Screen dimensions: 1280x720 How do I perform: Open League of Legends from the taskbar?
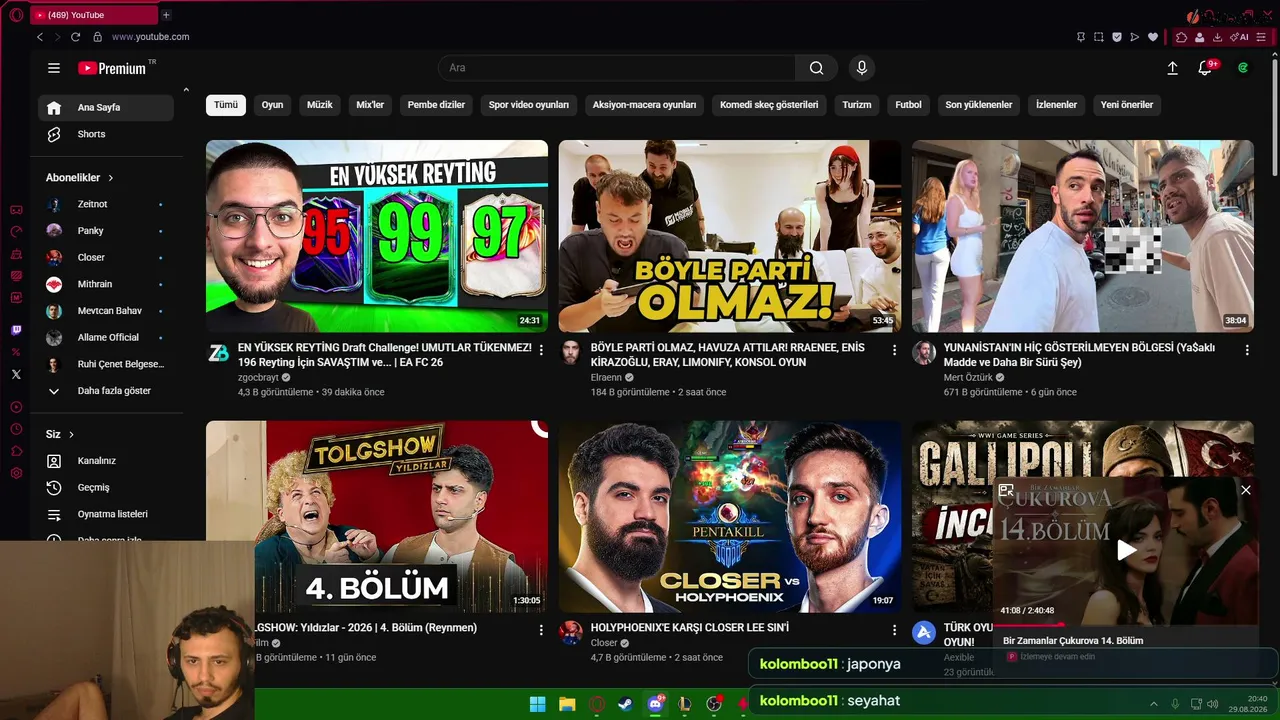pyautogui.click(x=685, y=704)
